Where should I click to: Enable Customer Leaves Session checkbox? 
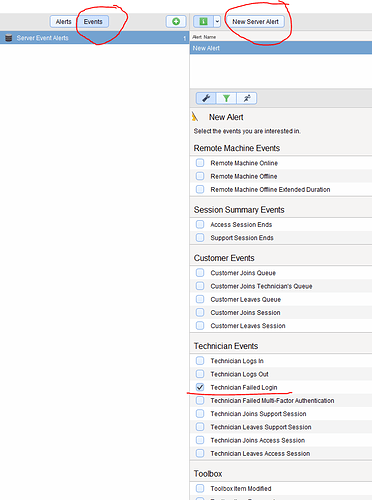(x=200, y=326)
